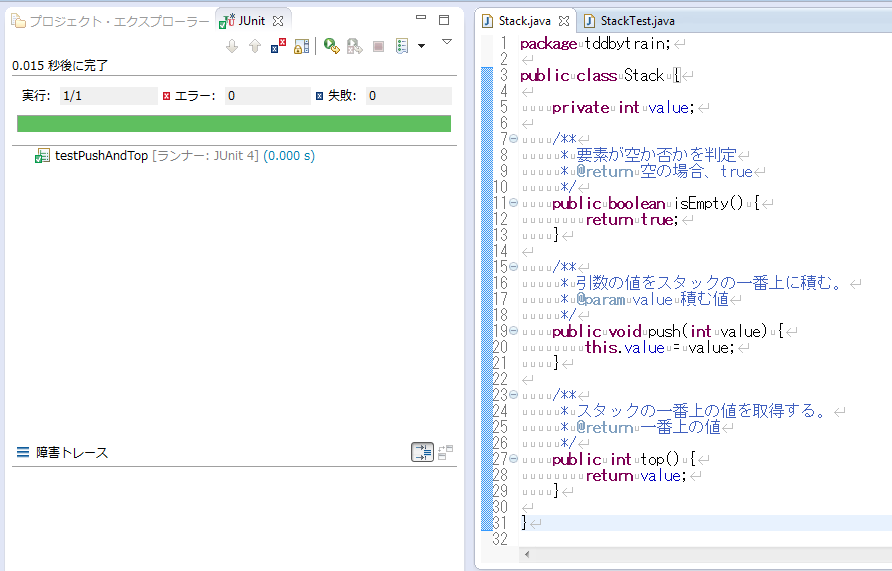Click the green test progress bar
892x571 pixels.
point(234,123)
